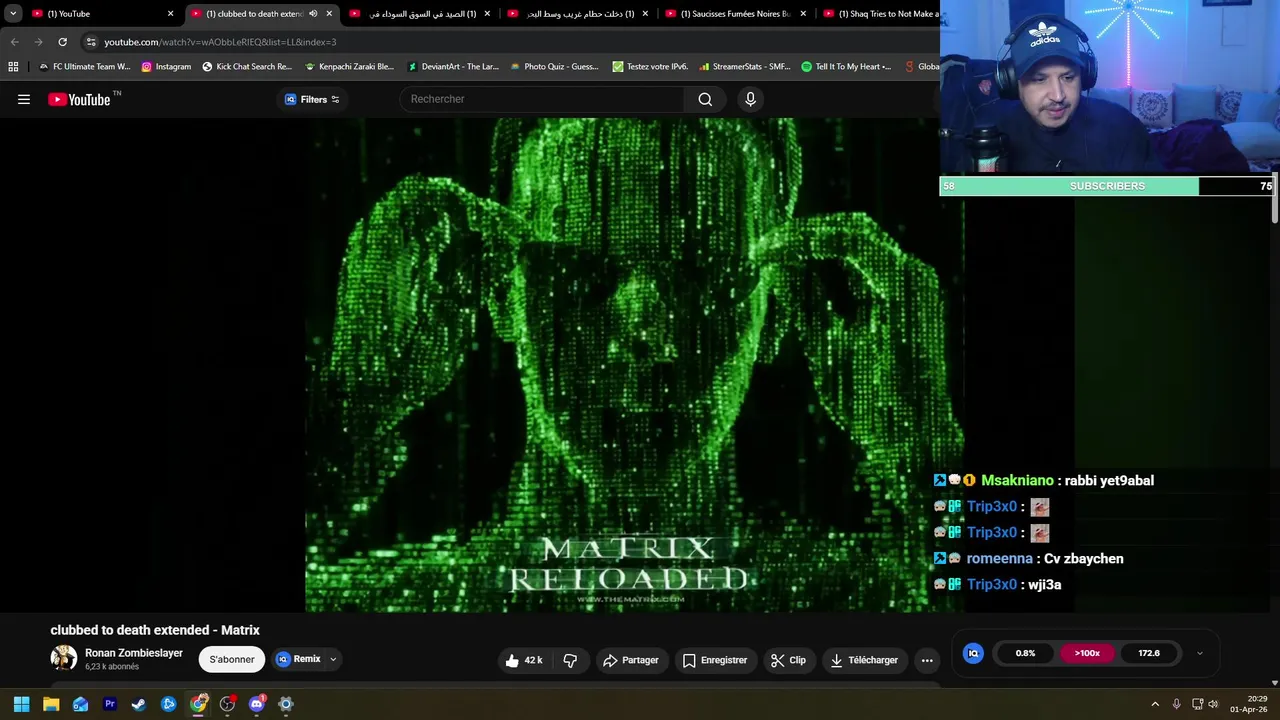
Task: Open File Explorer from taskbar
Action: 51,704
